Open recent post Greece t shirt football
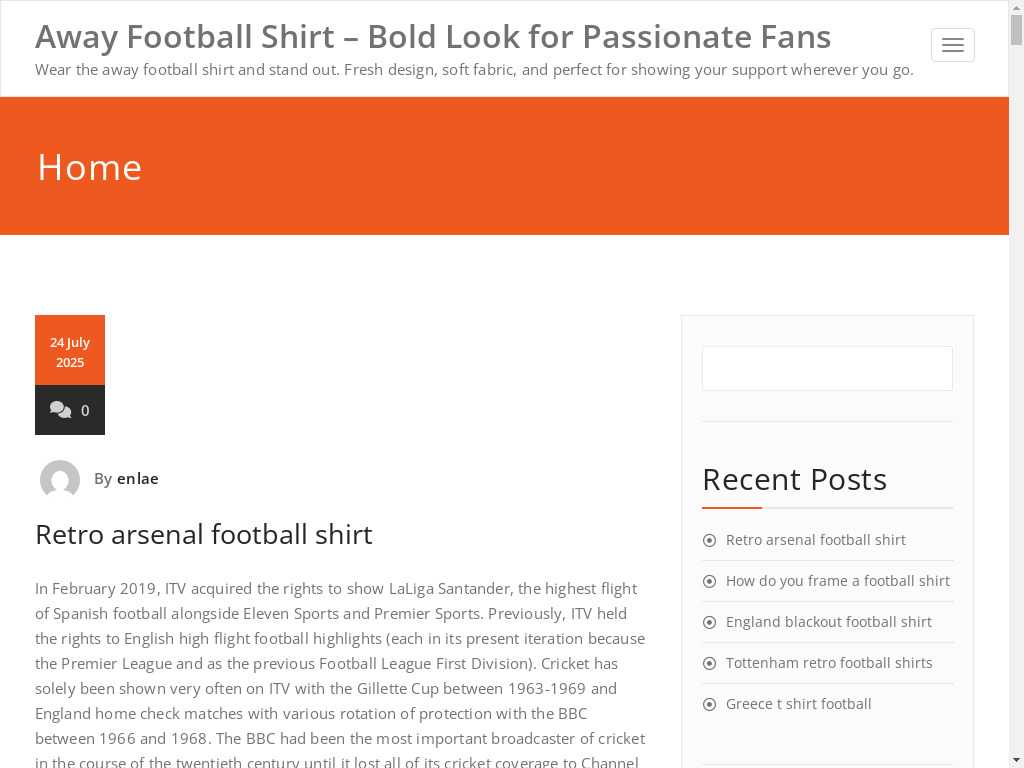Screen dimensions: 1024x768 pyautogui.click(x=799, y=704)
